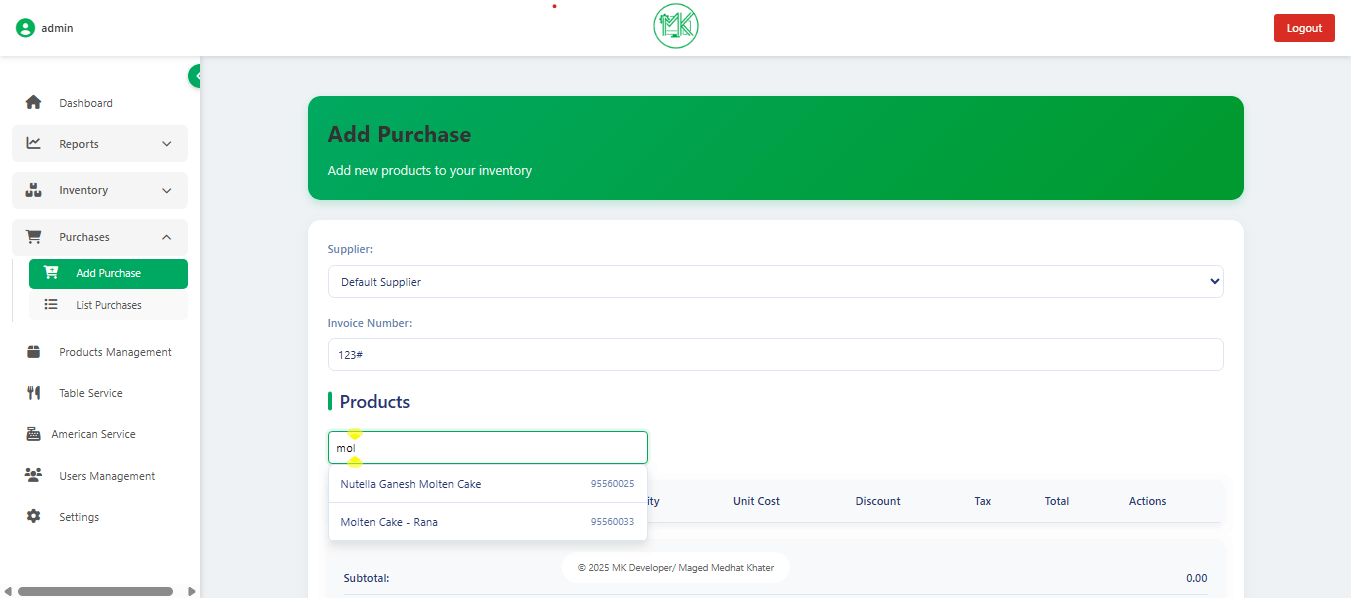Image resolution: width=1351 pixels, height=598 pixels.
Task: Click the admin user avatar icon
Action: point(25,28)
